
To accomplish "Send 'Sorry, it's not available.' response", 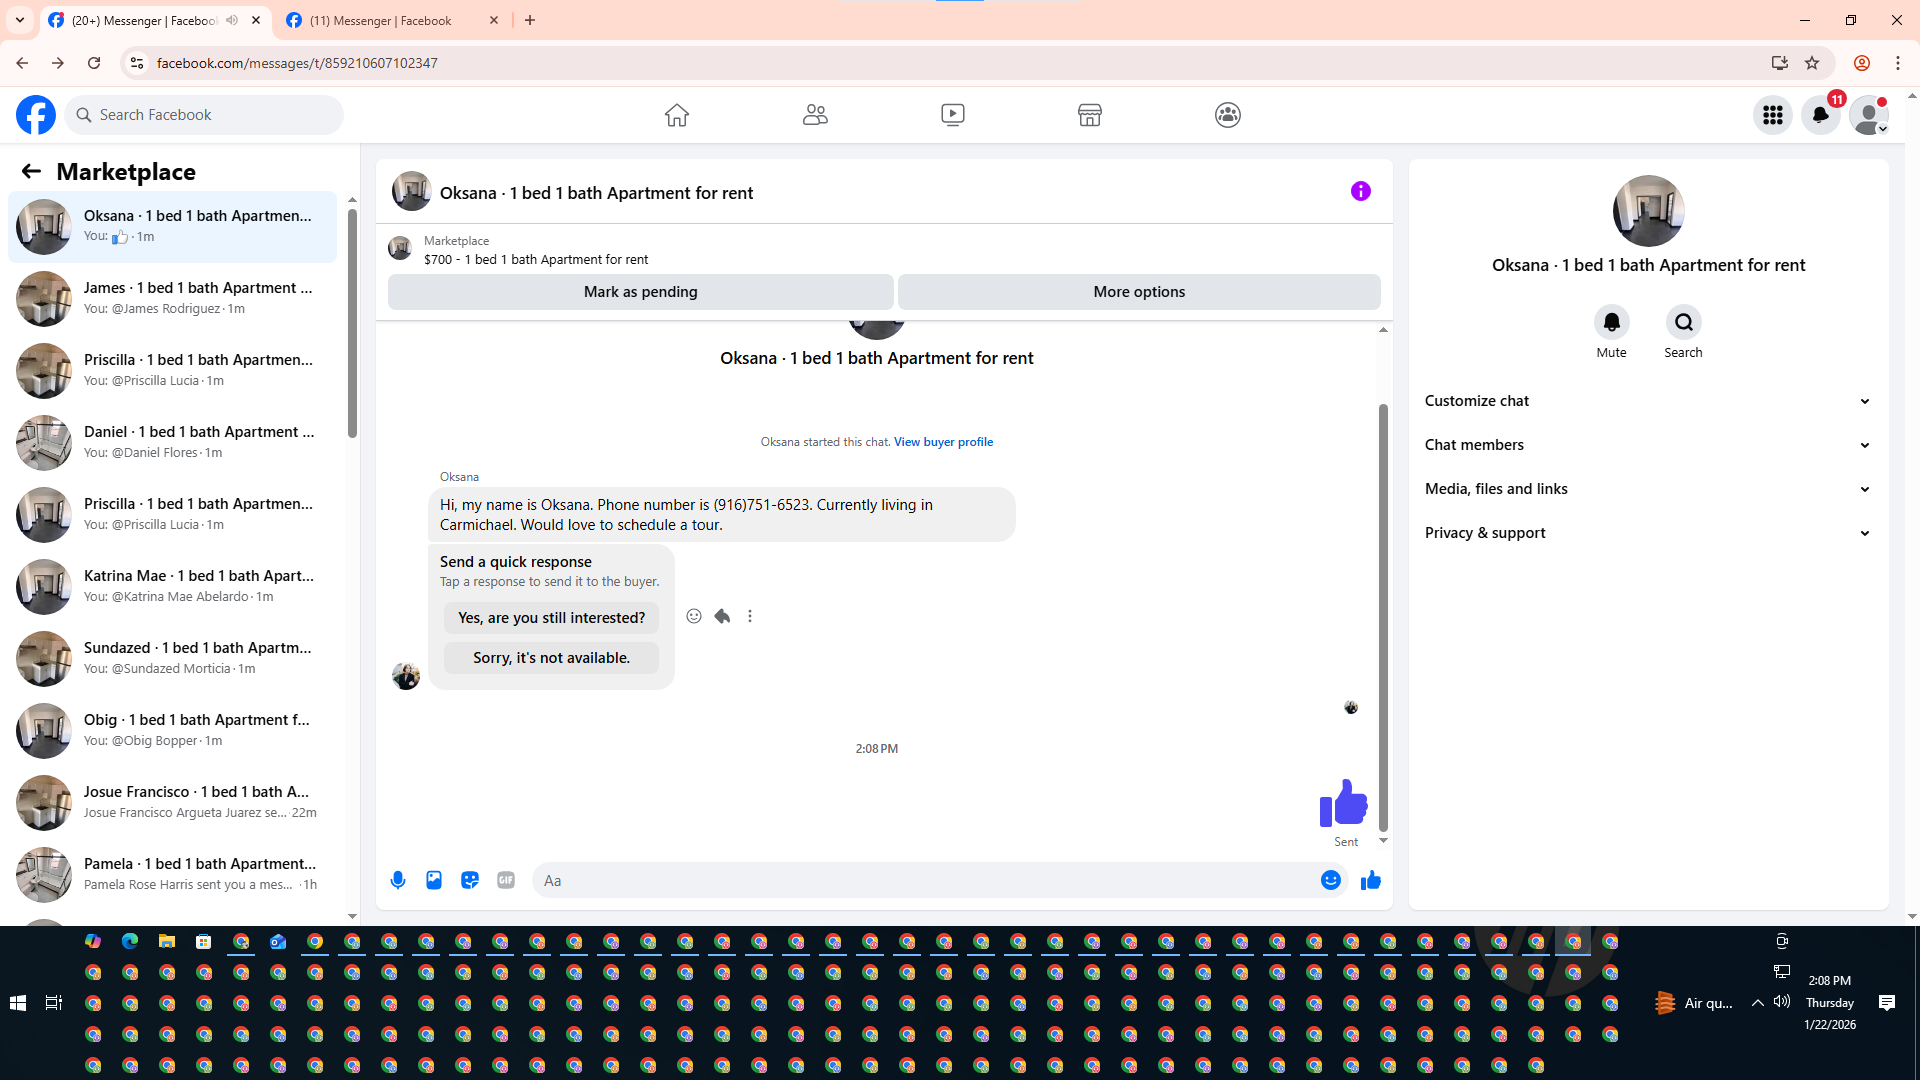I will point(551,658).
